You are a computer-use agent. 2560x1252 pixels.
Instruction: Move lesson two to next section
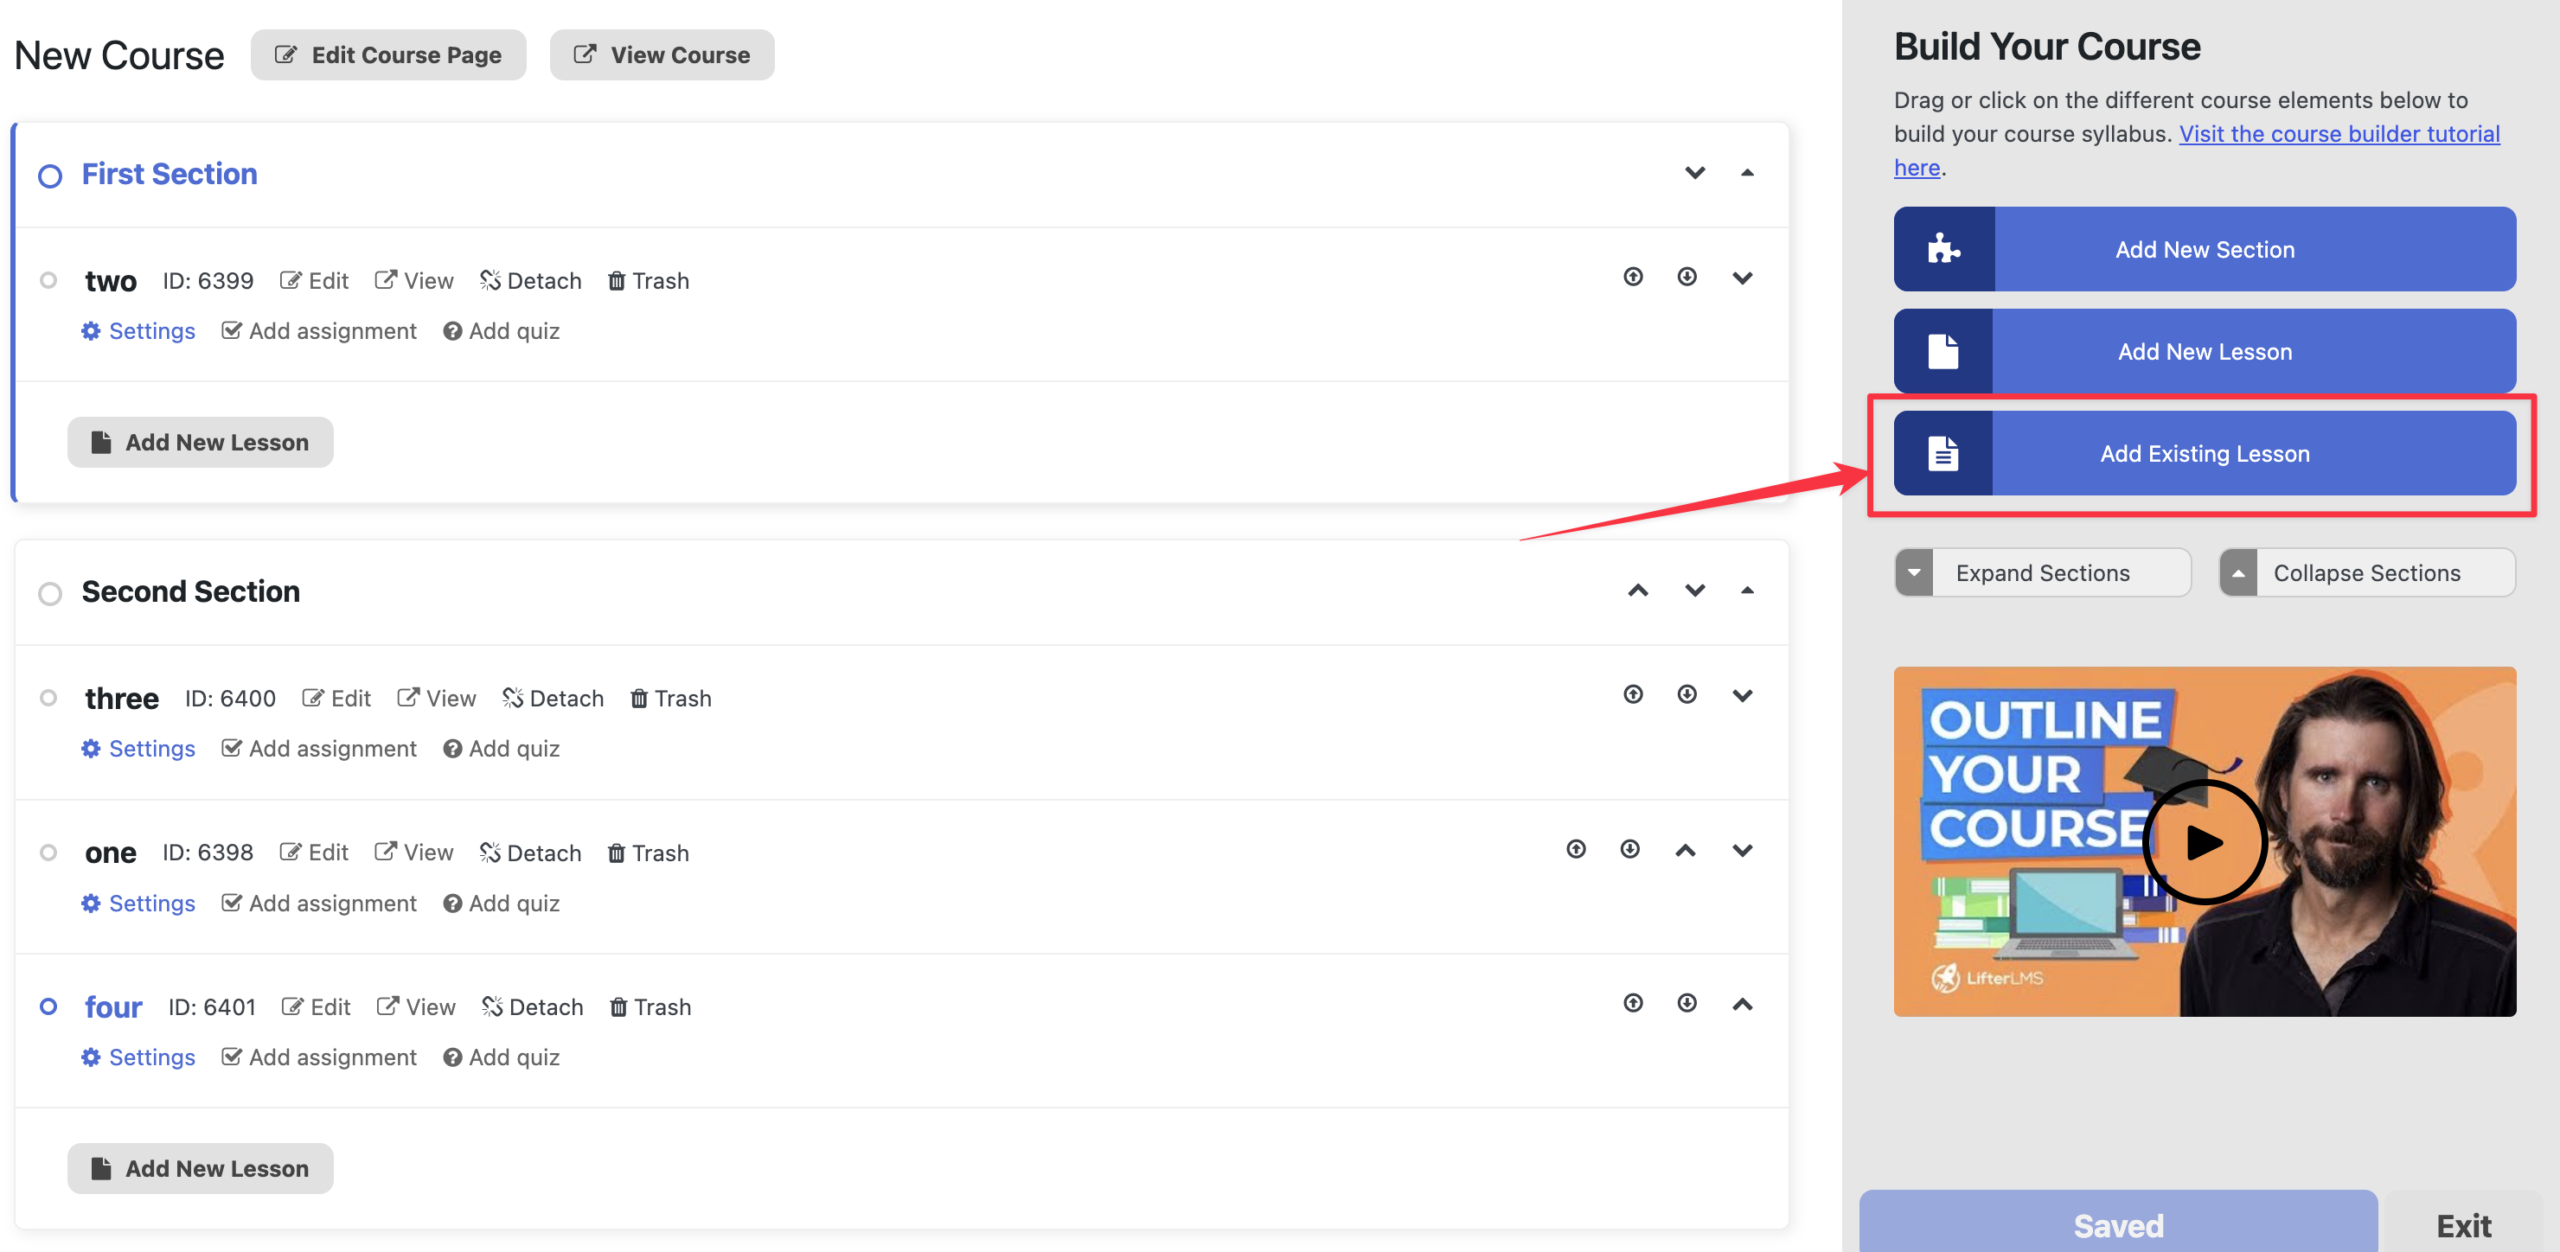(x=1687, y=277)
